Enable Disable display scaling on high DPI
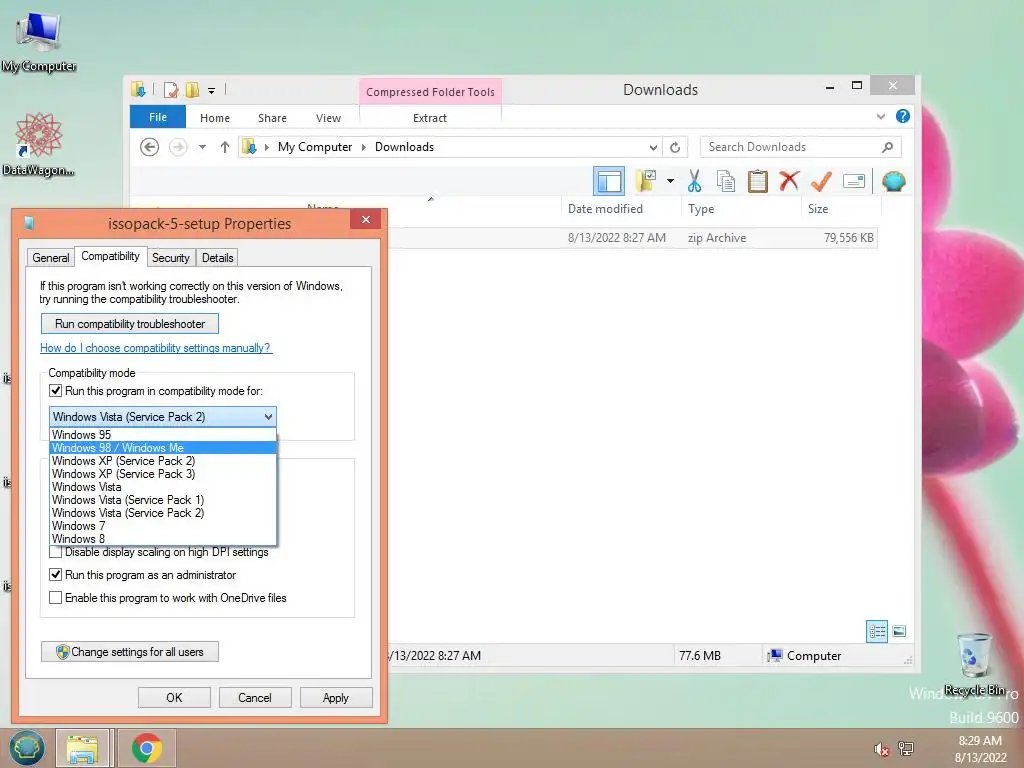Image resolution: width=1024 pixels, height=768 pixels. pos(56,552)
